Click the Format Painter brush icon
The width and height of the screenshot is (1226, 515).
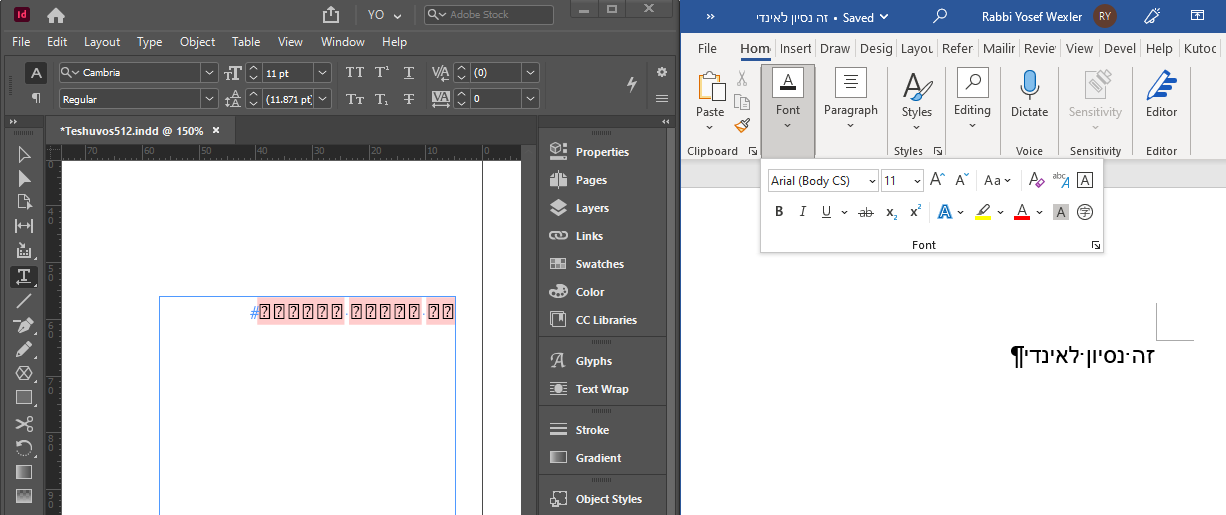(742, 125)
